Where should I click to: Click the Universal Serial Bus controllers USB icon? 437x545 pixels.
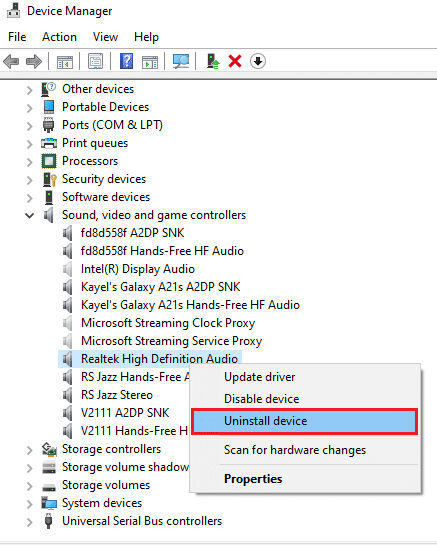(x=49, y=521)
